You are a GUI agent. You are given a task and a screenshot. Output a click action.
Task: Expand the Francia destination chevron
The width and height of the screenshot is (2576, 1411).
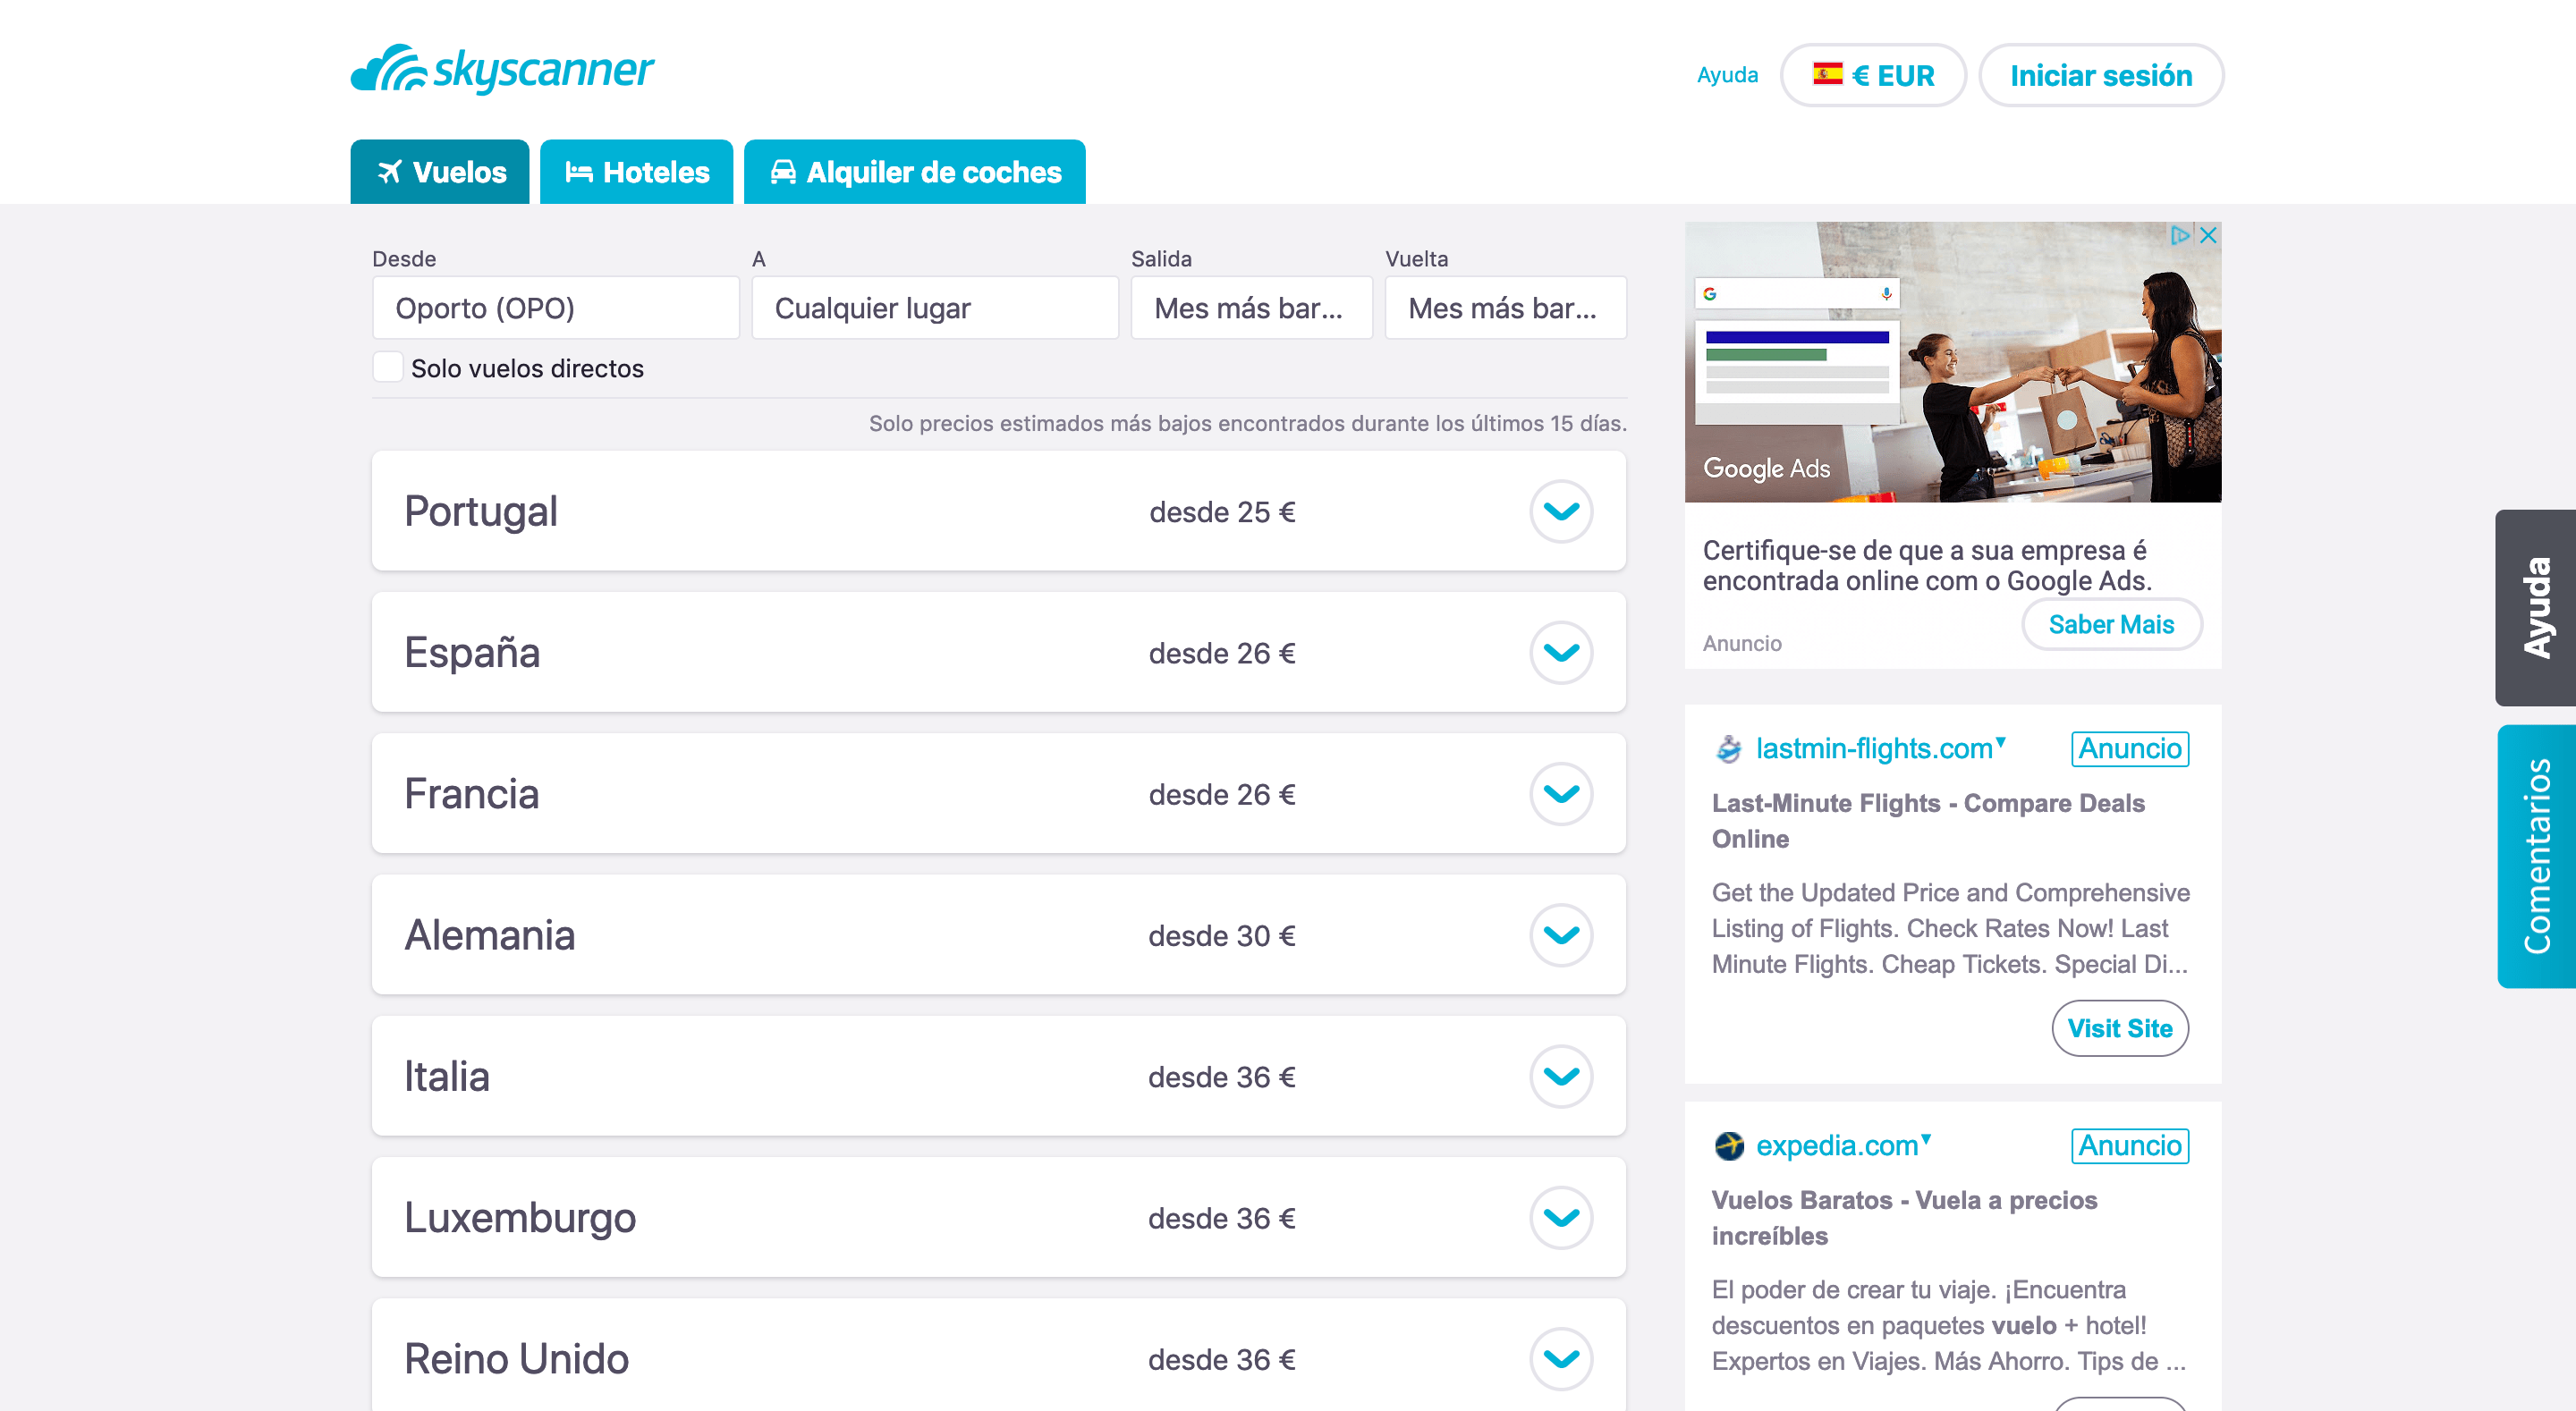[1560, 794]
